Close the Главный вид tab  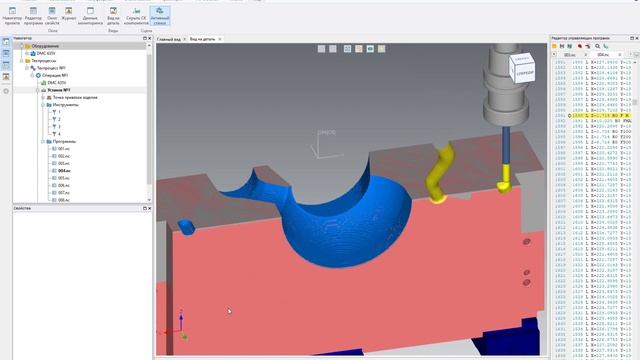184,39
